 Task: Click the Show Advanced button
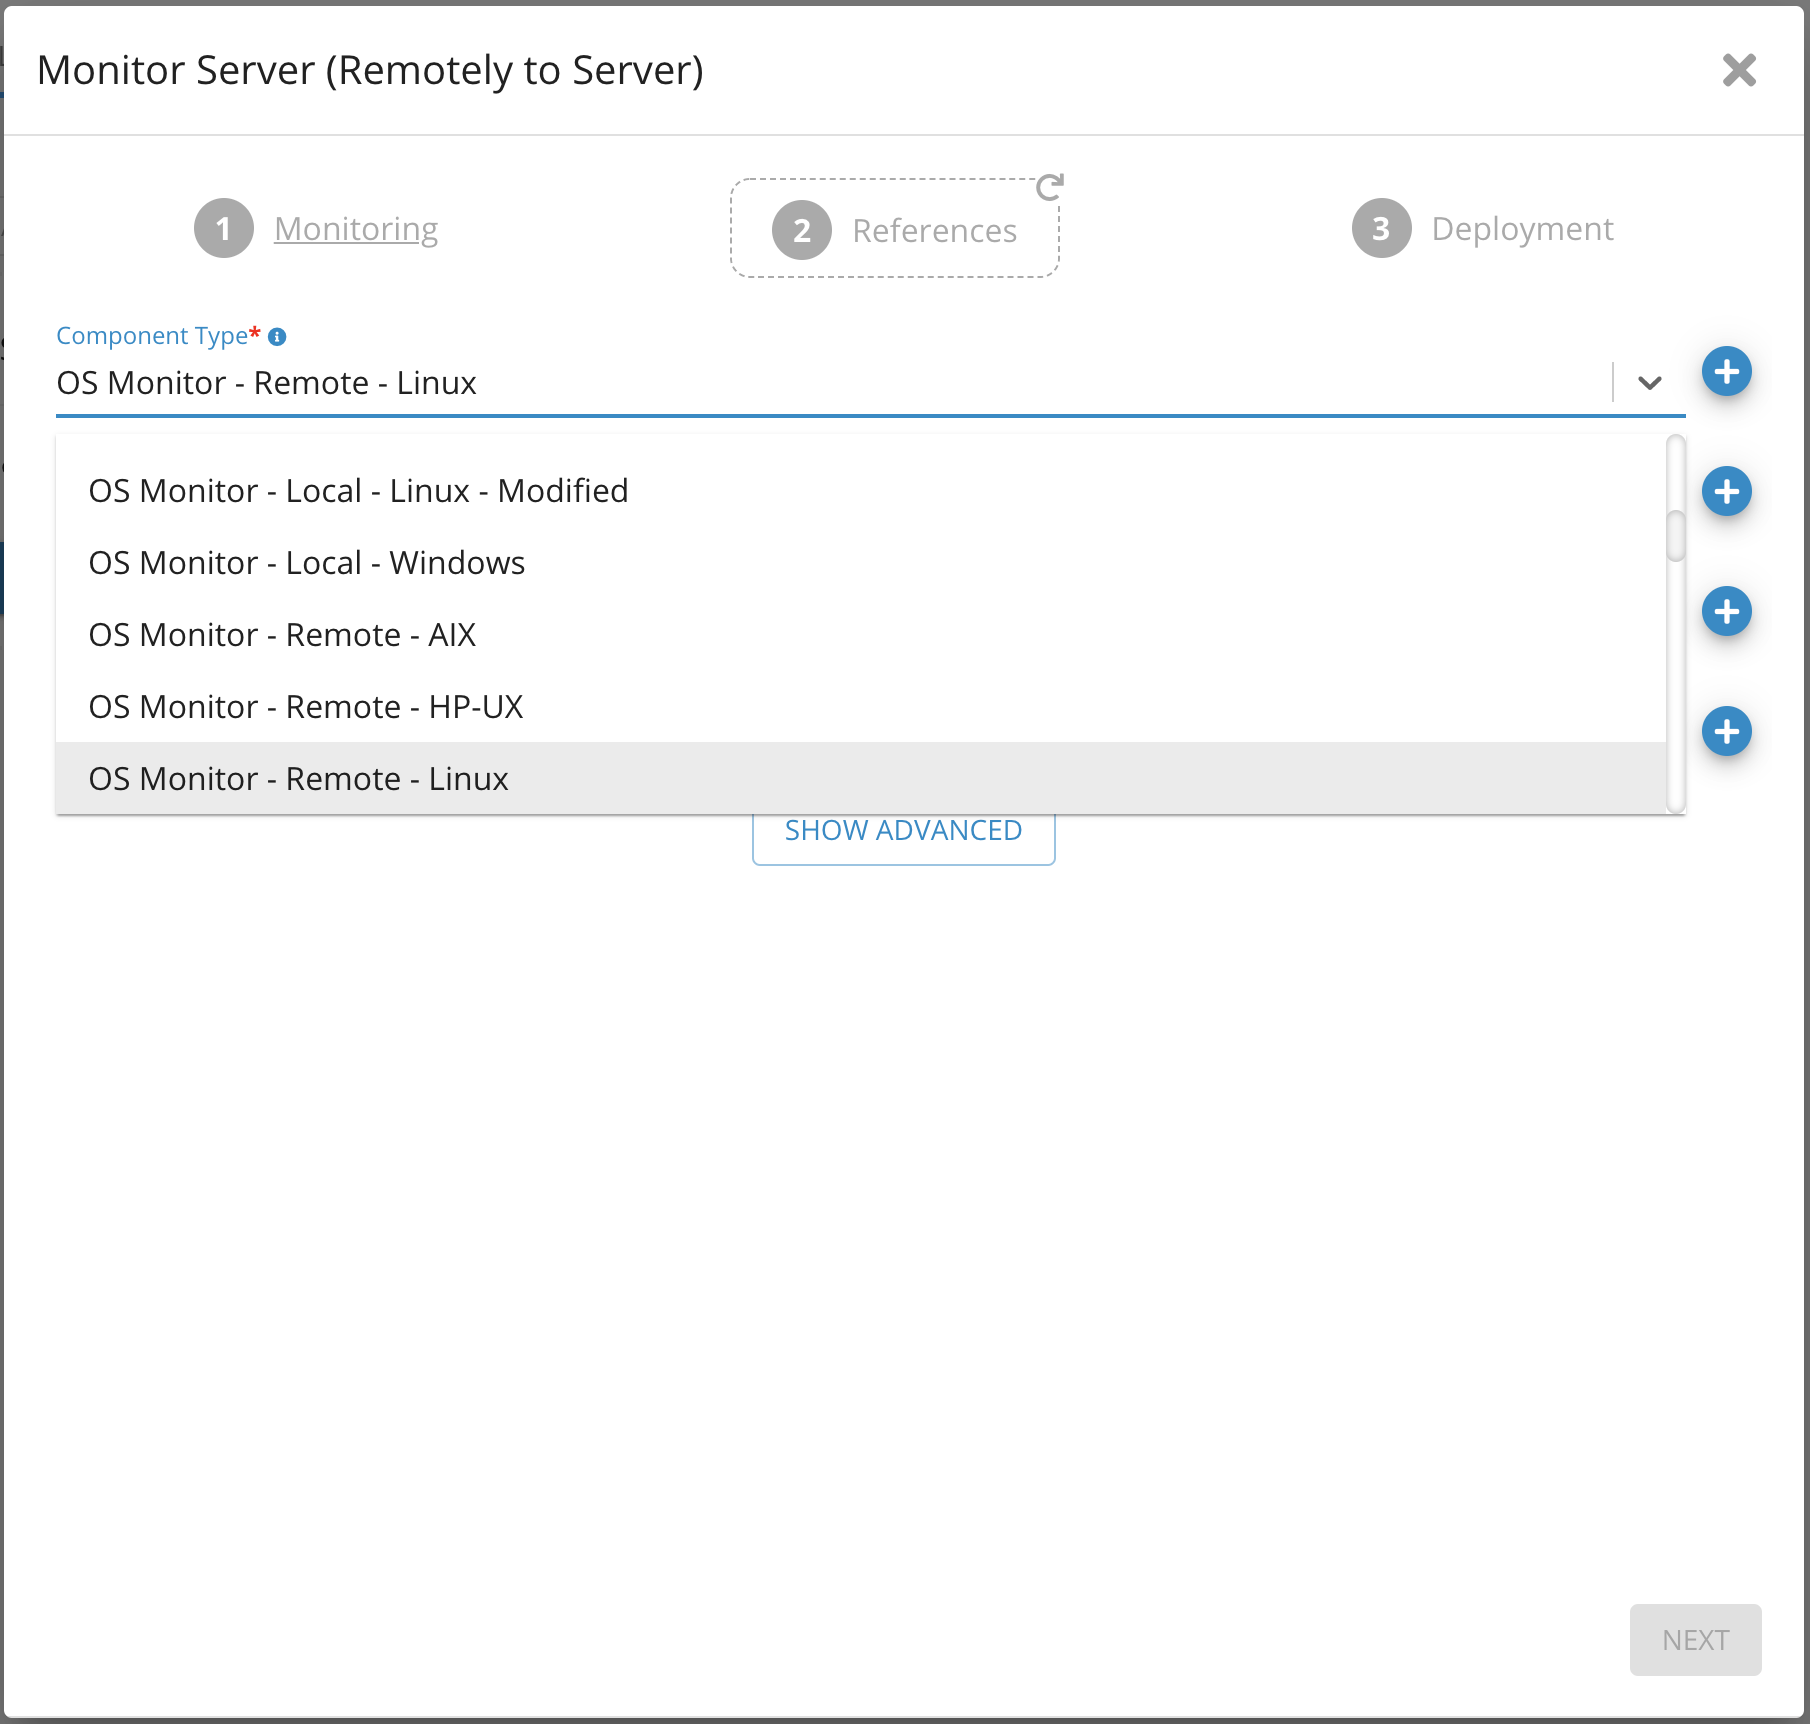click(x=903, y=836)
